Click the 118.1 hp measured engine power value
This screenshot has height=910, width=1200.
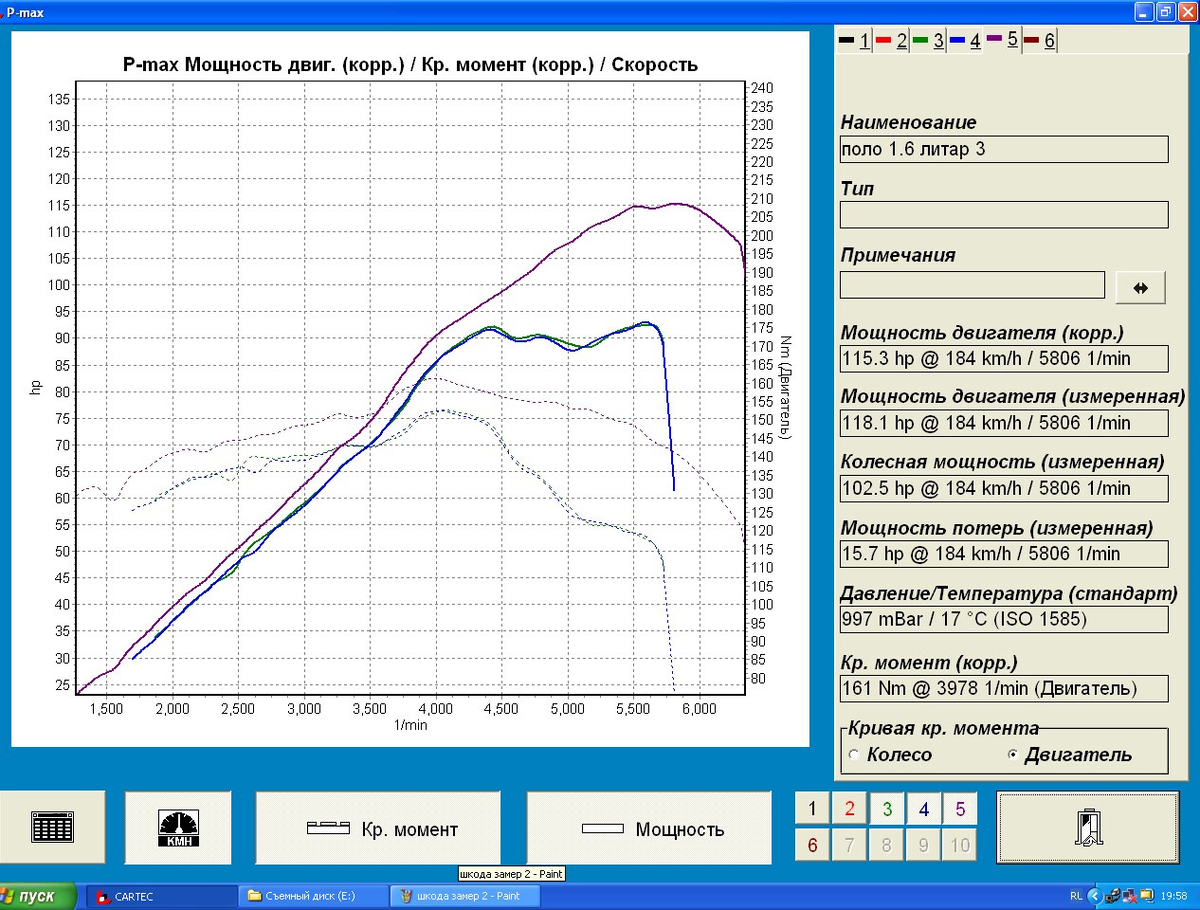tap(1004, 423)
